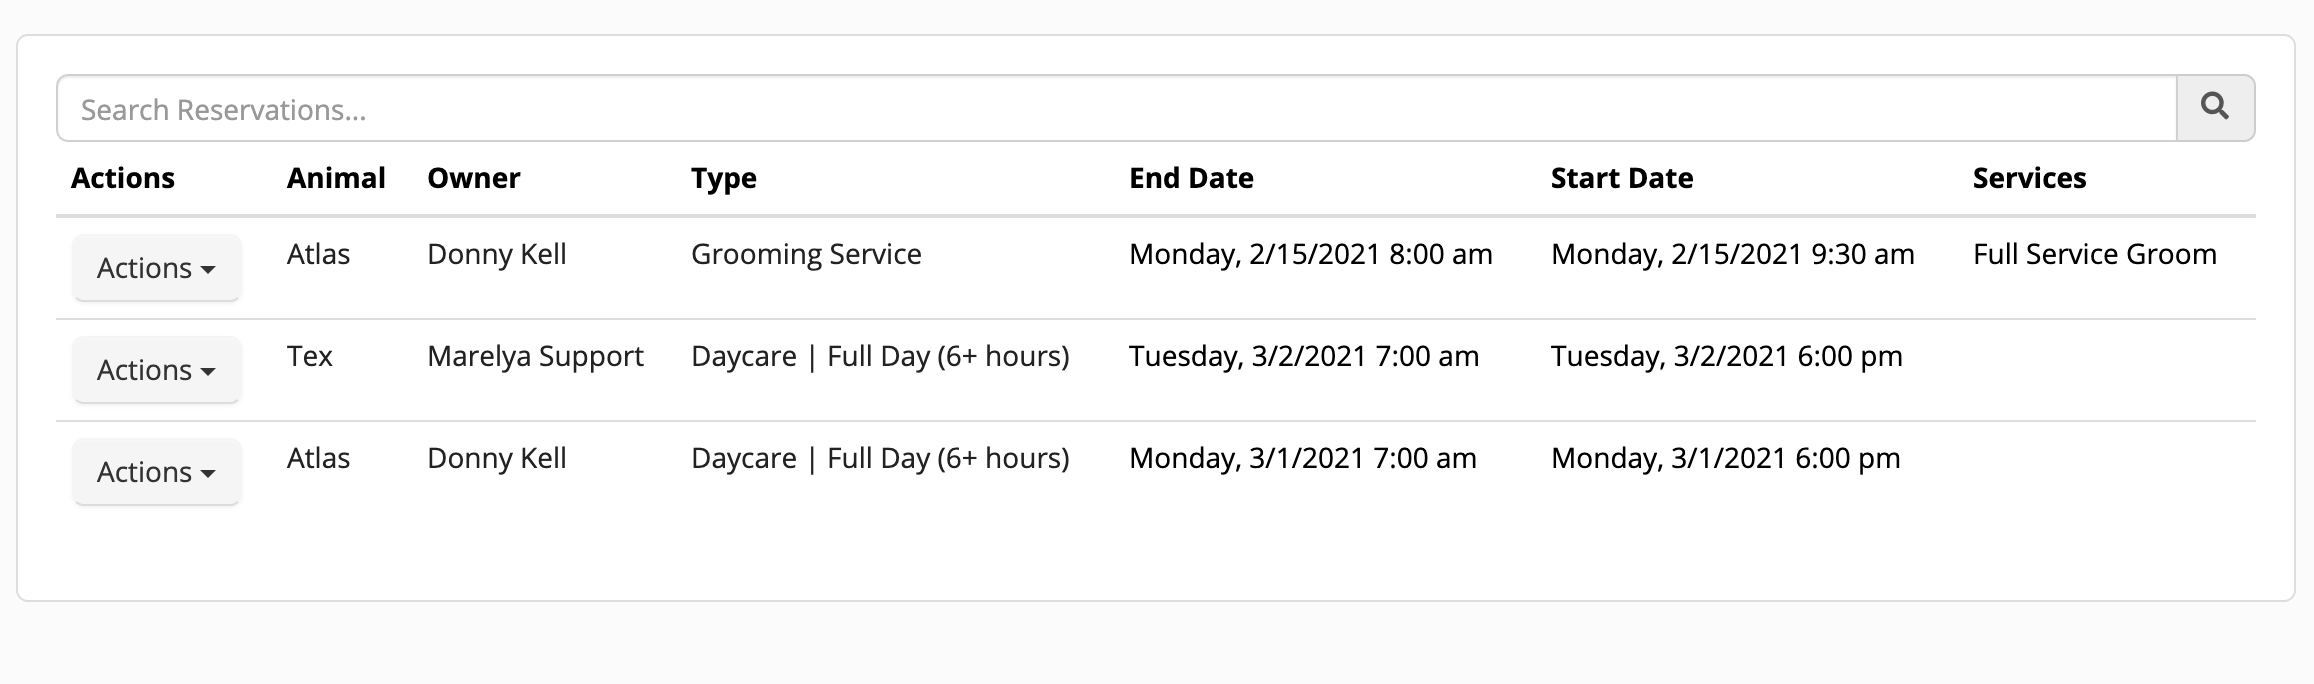Select the owner Marelya Support
2314x684 pixels.
click(535, 356)
